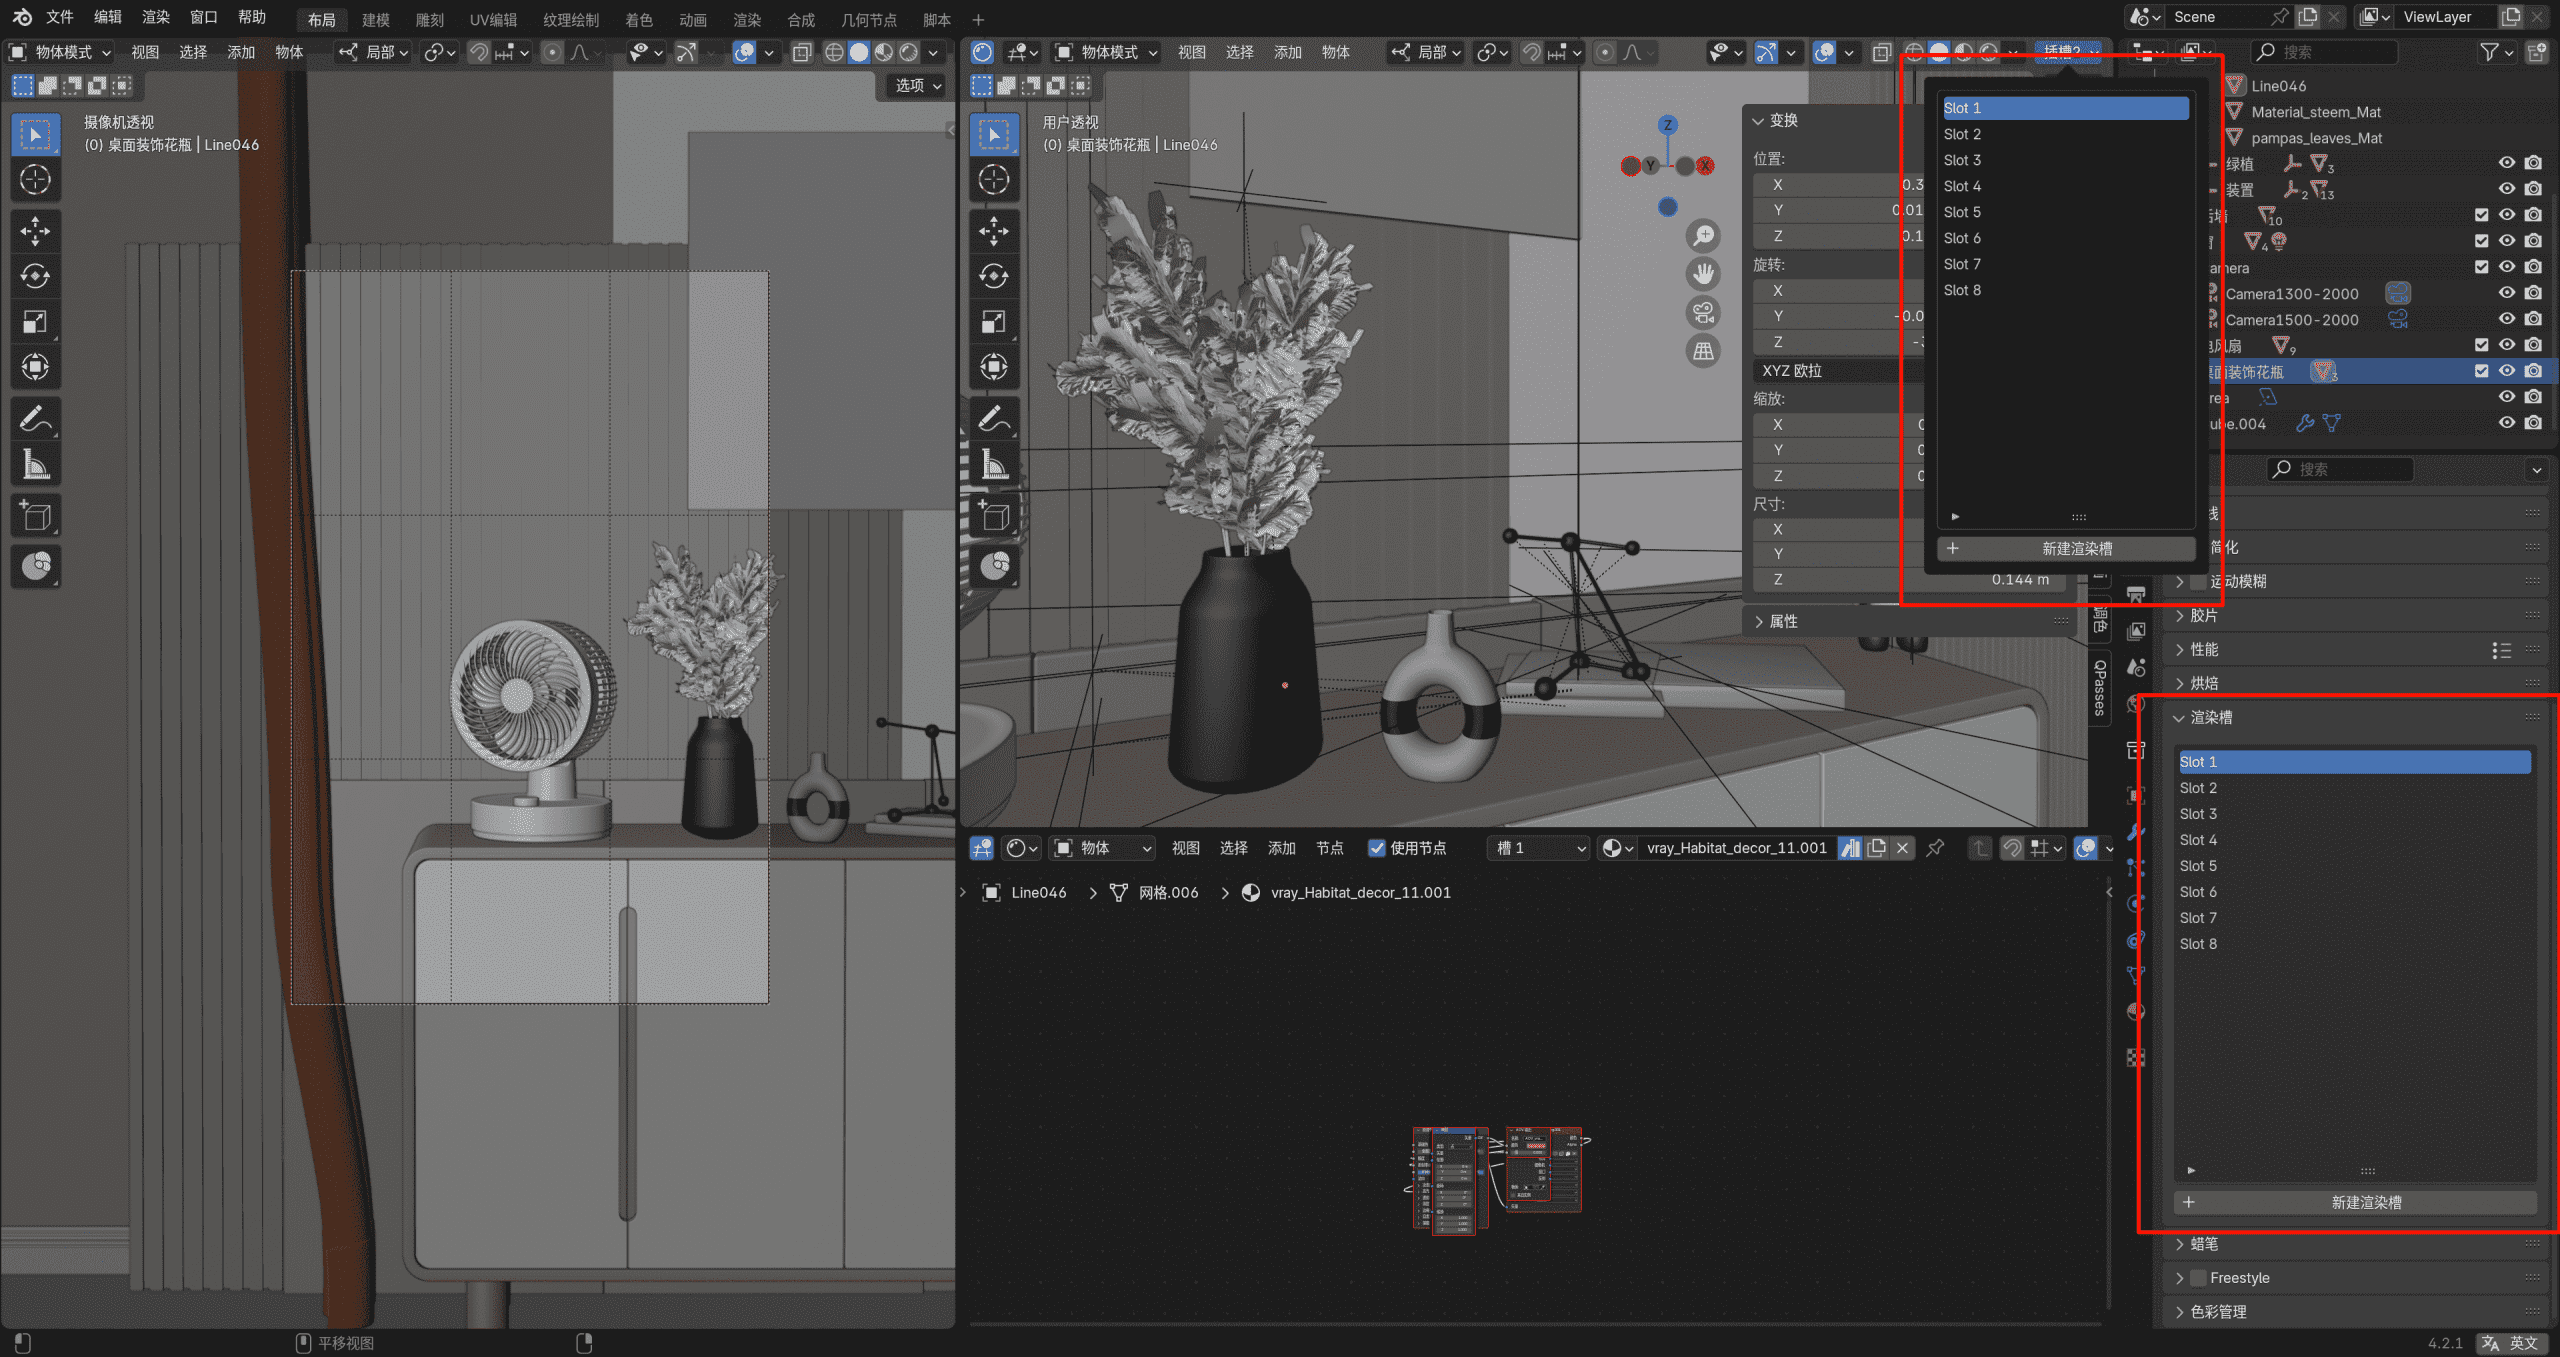Viewport: 2560px width, 1357px height.
Task: Open the XYZ 欧拉 rotation mode dropdown
Action: (x=1836, y=371)
